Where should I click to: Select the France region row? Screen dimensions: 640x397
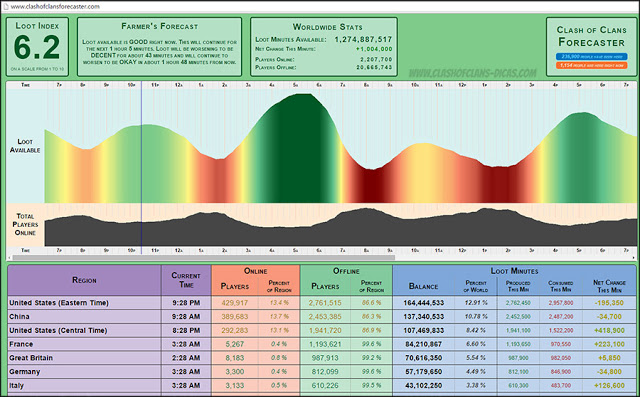point(322,344)
